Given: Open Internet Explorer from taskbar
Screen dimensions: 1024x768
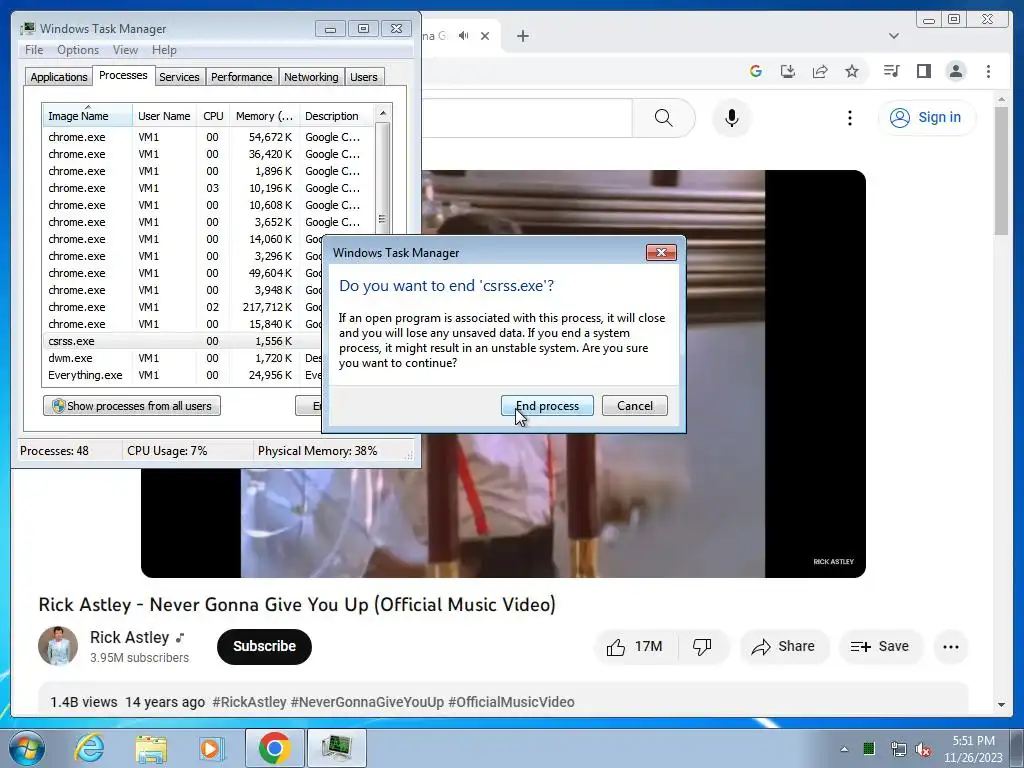Looking at the screenshot, I should [89, 748].
